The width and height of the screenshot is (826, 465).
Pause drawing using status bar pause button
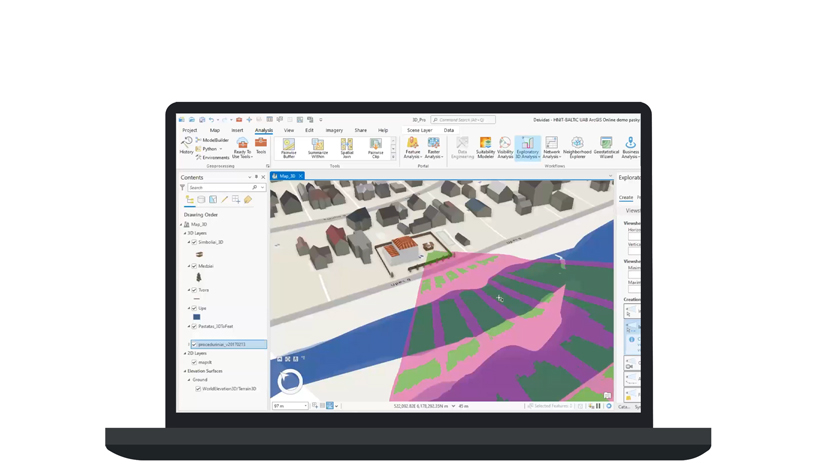(x=598, y=406)
